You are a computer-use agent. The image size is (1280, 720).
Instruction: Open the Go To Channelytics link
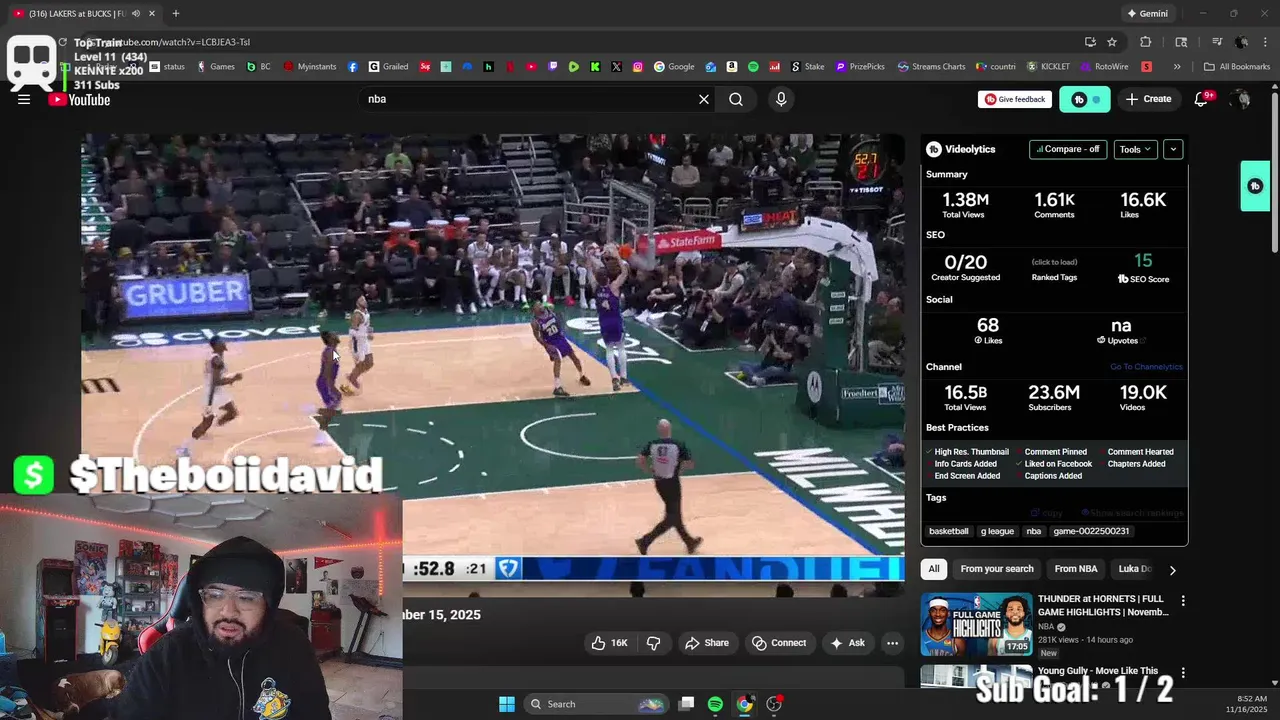click(1146, 367)
